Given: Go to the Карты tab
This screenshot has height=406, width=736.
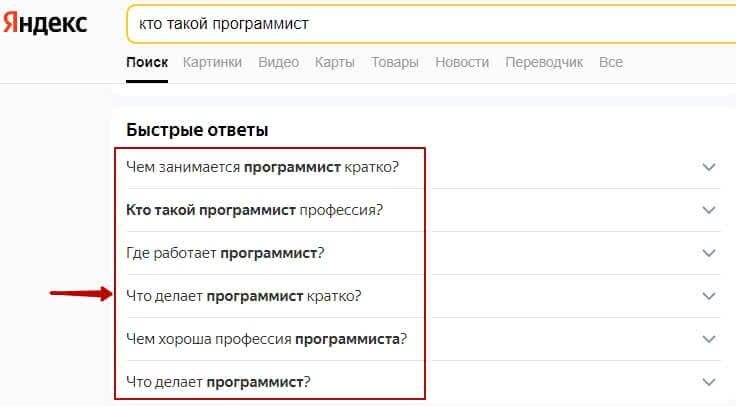Looking at the screenshot, I should point(335,62).
